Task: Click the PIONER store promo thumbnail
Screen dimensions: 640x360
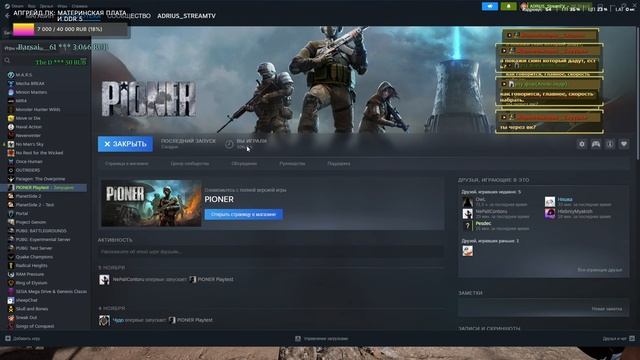Action: tap(151, 203)
